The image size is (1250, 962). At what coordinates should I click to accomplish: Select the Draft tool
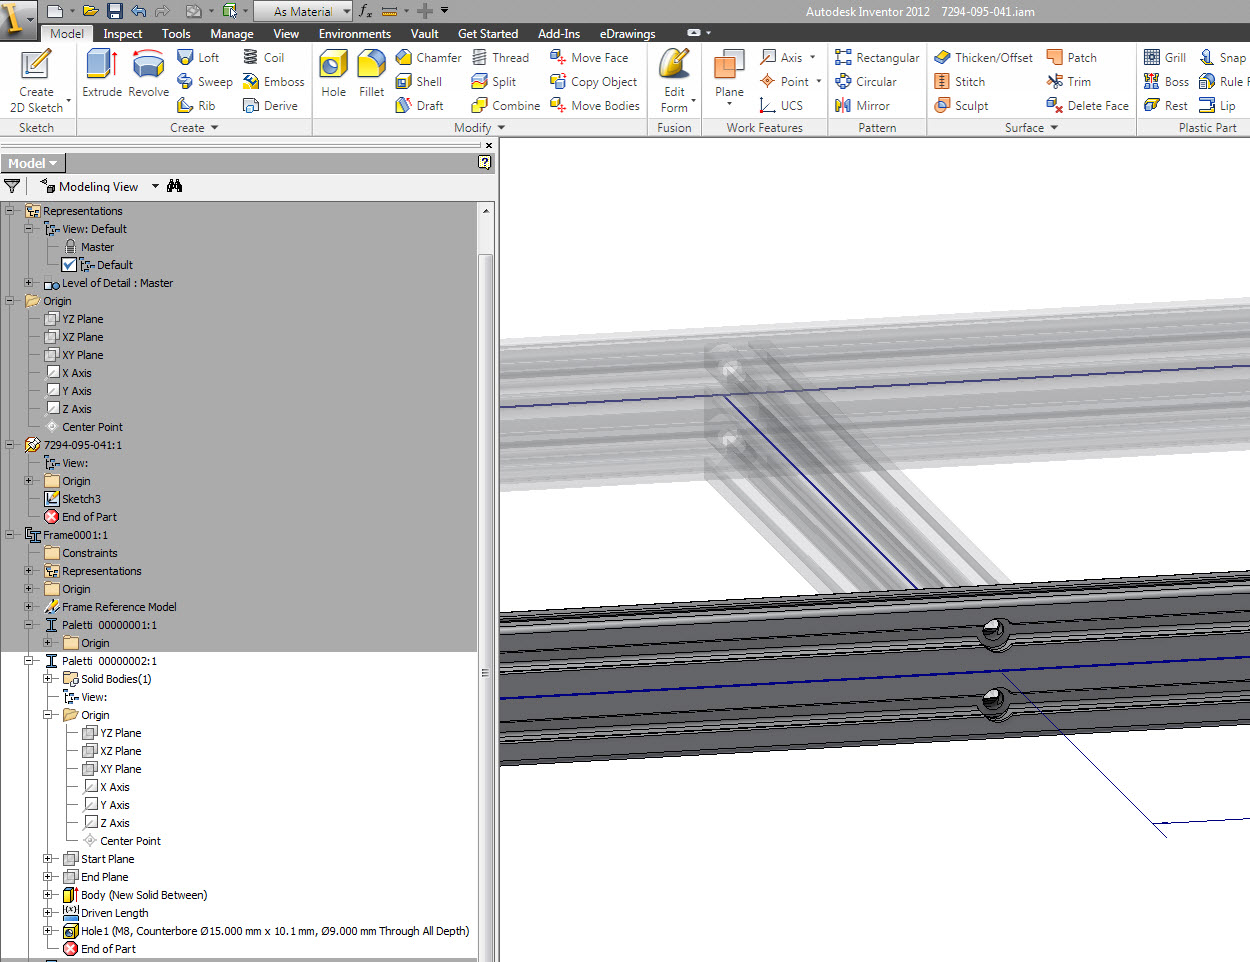(x=419, y=105)
